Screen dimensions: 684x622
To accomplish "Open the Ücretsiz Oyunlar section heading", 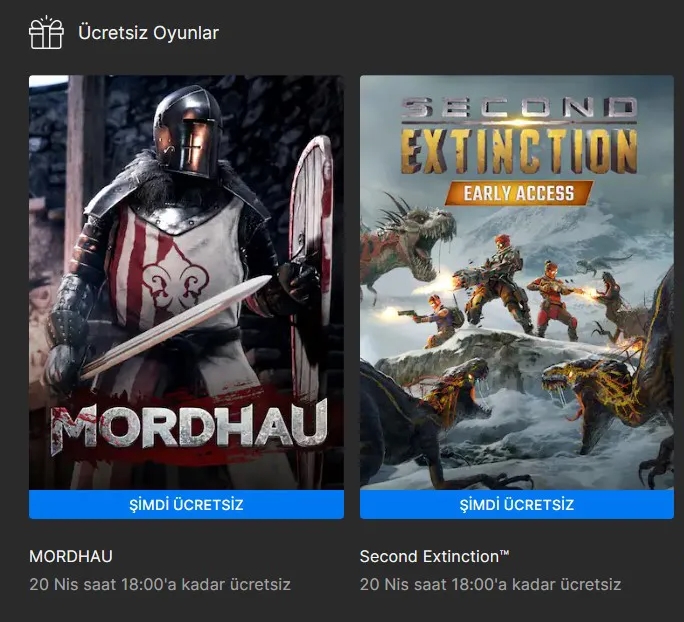I will point(148,33).
